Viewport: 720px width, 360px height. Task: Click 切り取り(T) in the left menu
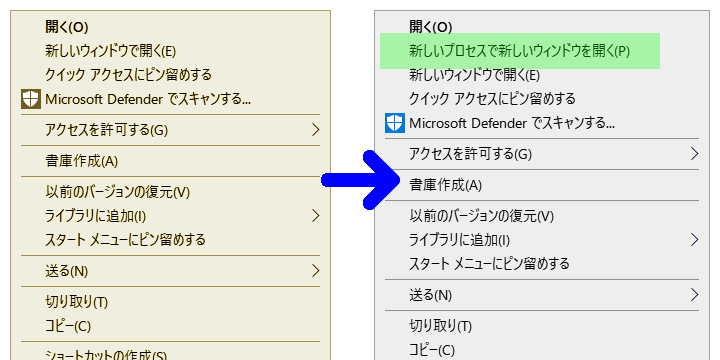[x=76, y=302]
